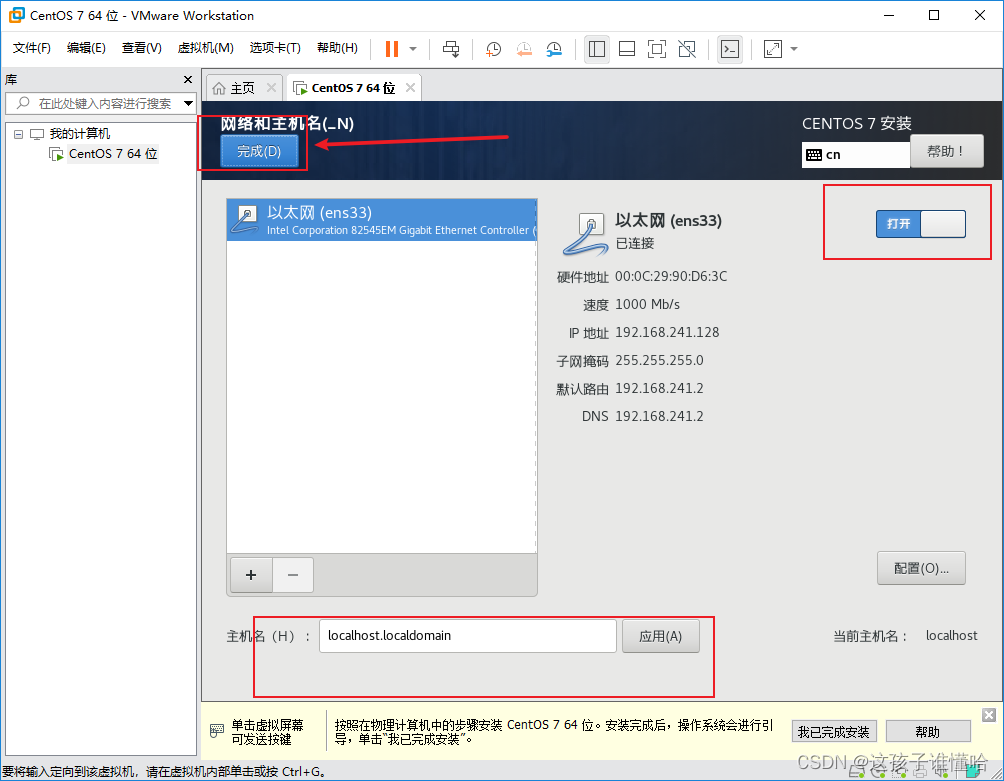Open the snapshot manager

click(554, 49)
